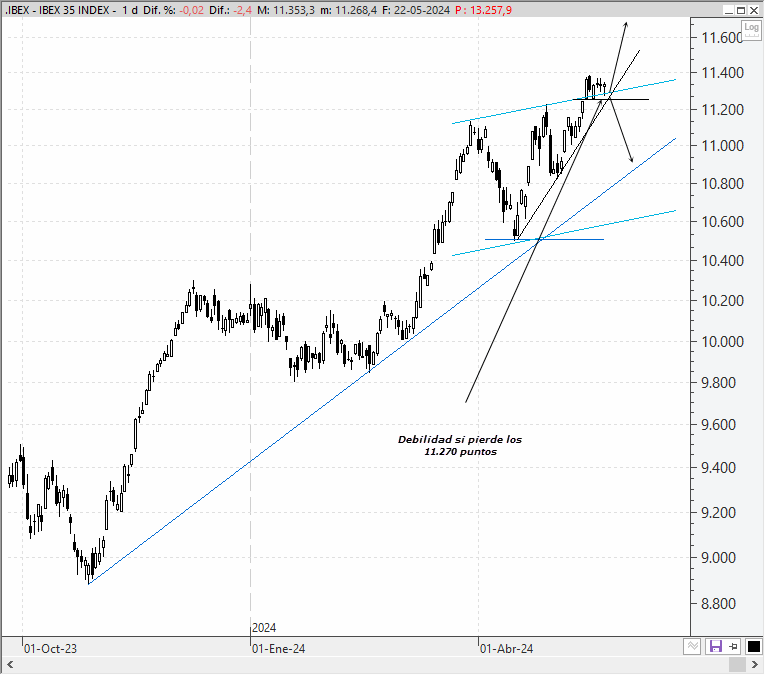
Task: Click the 9.800 price axis label
Action: tap(718, 382)
